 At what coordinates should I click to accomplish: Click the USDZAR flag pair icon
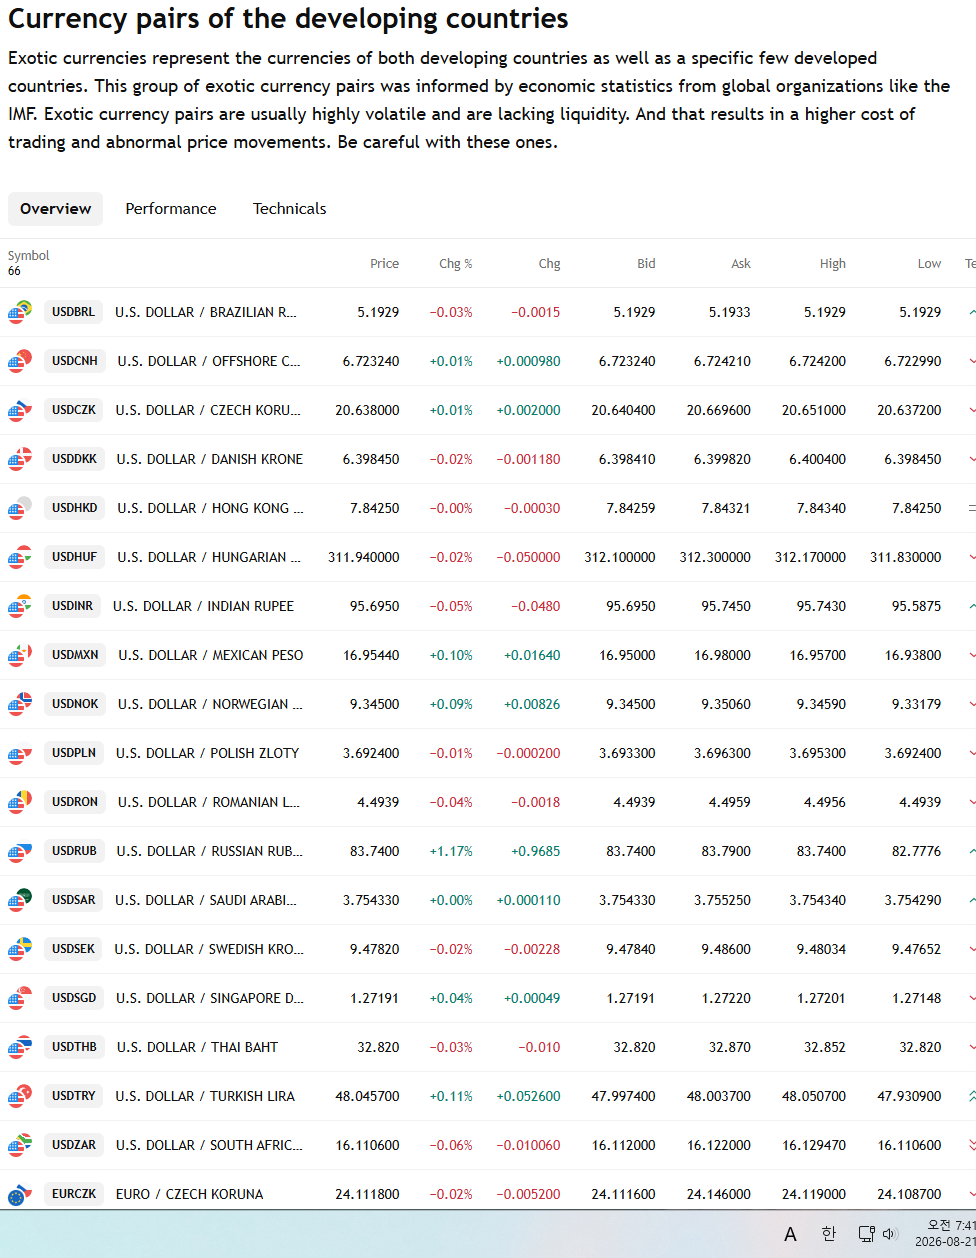coord(20,1145)
